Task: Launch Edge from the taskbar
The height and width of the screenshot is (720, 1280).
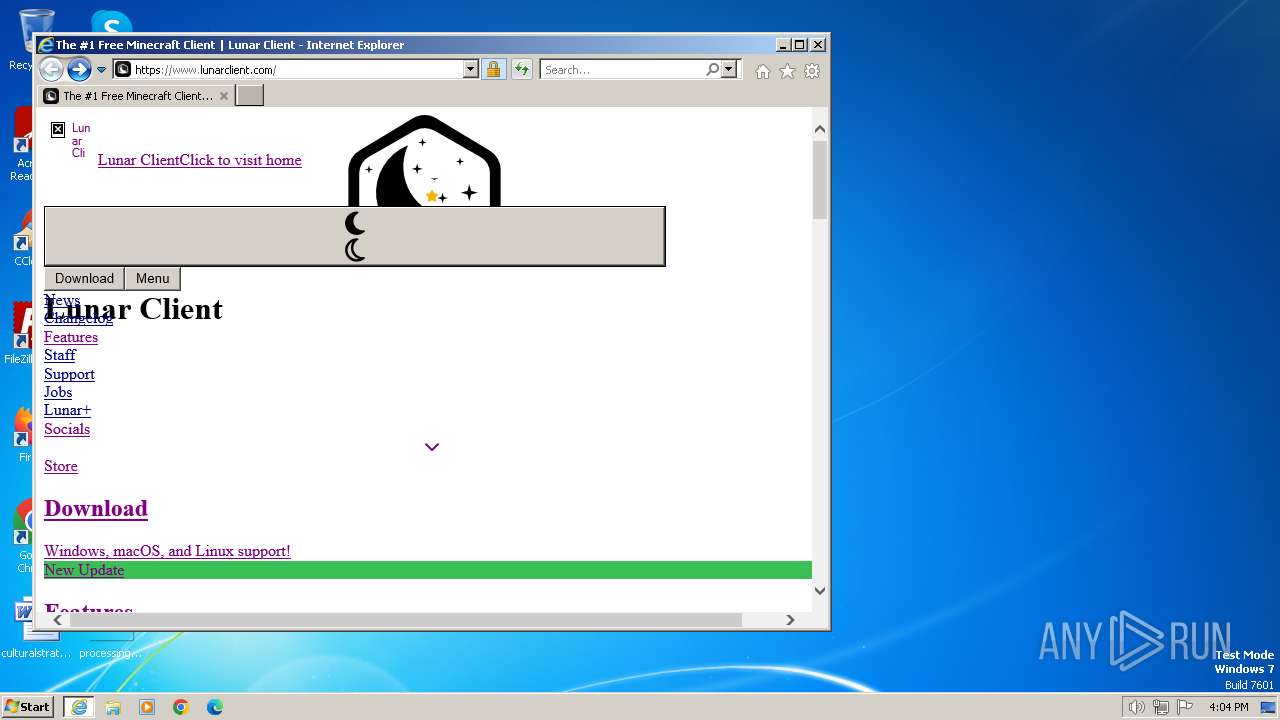Action: coord(215,707)
